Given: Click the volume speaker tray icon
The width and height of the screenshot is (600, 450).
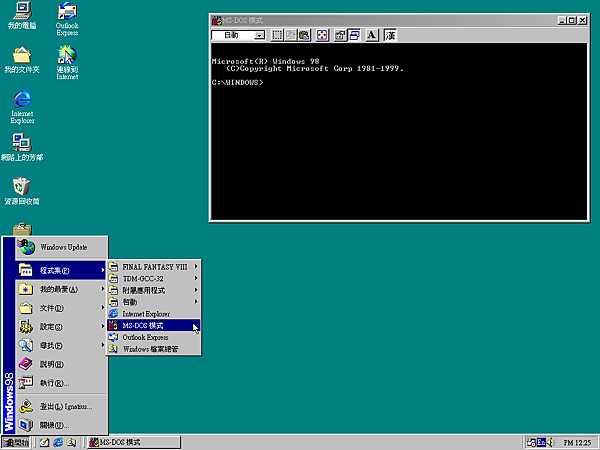Looking at the screenshot, I should (551, 443).
